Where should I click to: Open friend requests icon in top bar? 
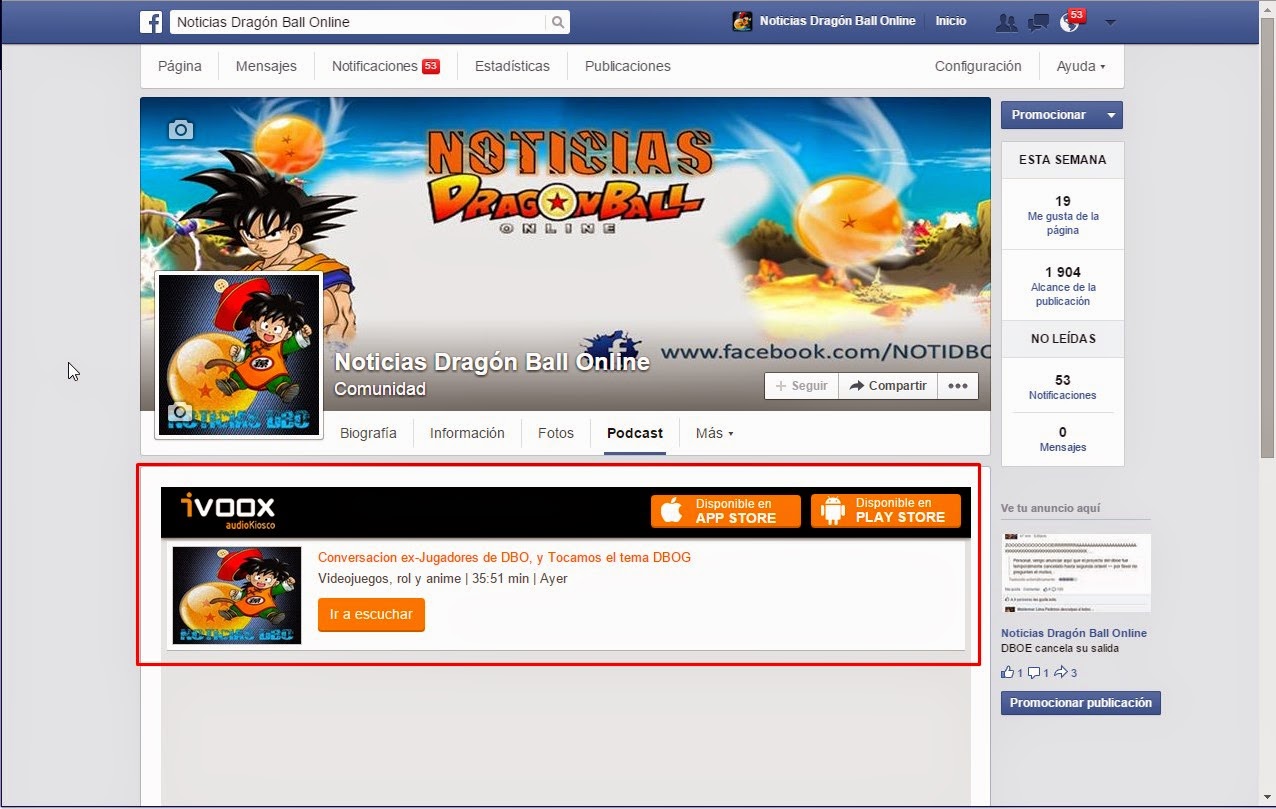[x=1007, y=22]
